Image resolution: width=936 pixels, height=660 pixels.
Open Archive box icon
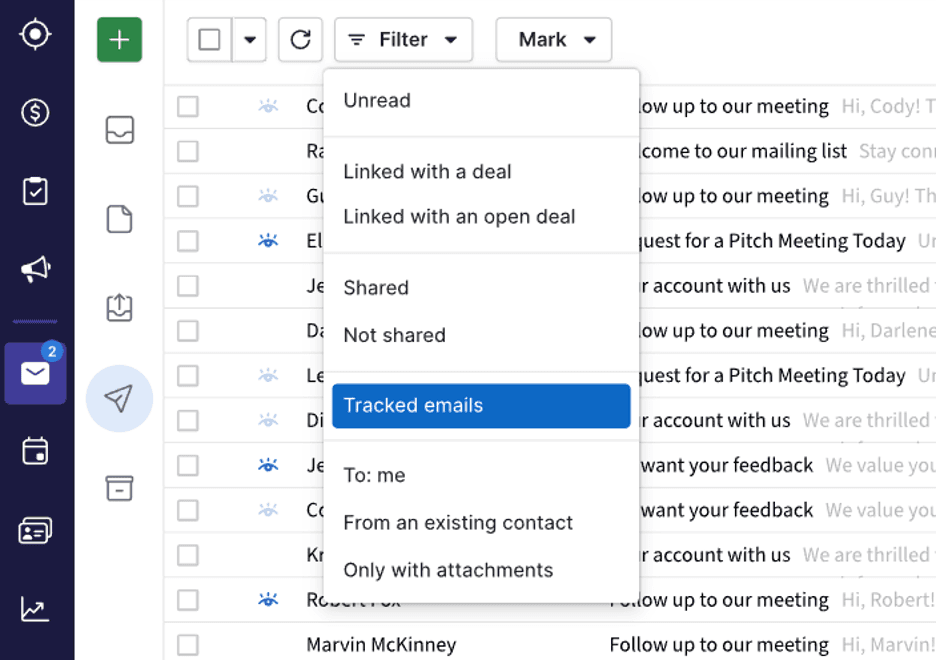click(119, 488)
